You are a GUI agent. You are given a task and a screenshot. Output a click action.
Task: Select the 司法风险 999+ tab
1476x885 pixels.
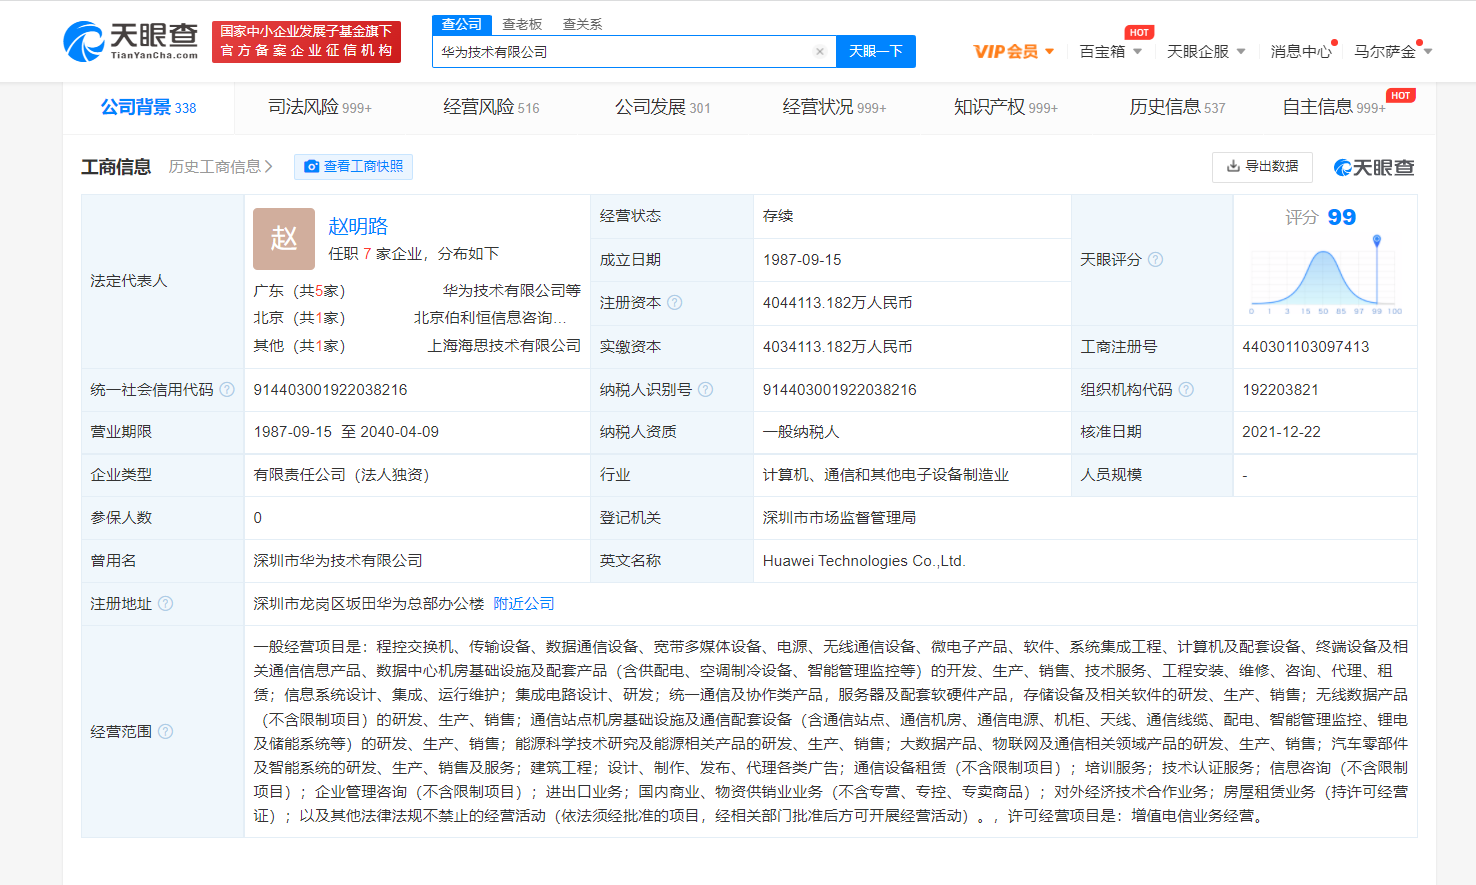click(319, 107)
